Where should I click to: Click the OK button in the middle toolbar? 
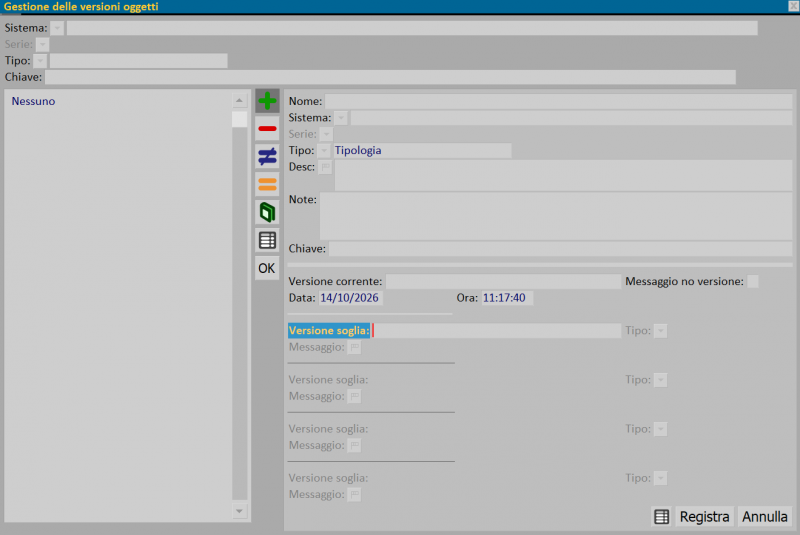(267, 268)
